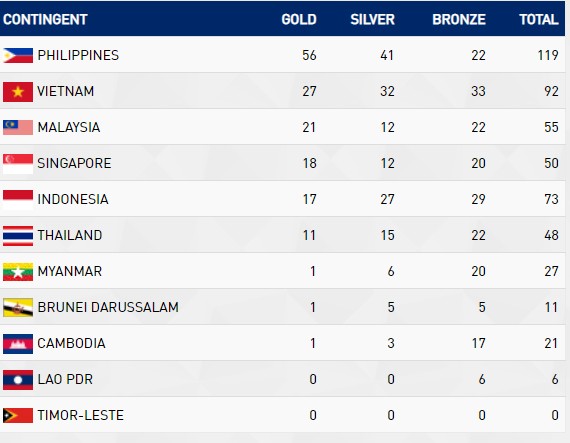The width and height of the screenshot is (570, 443).
Task: Sort by the GOLD column header
Action: point(299,19)
